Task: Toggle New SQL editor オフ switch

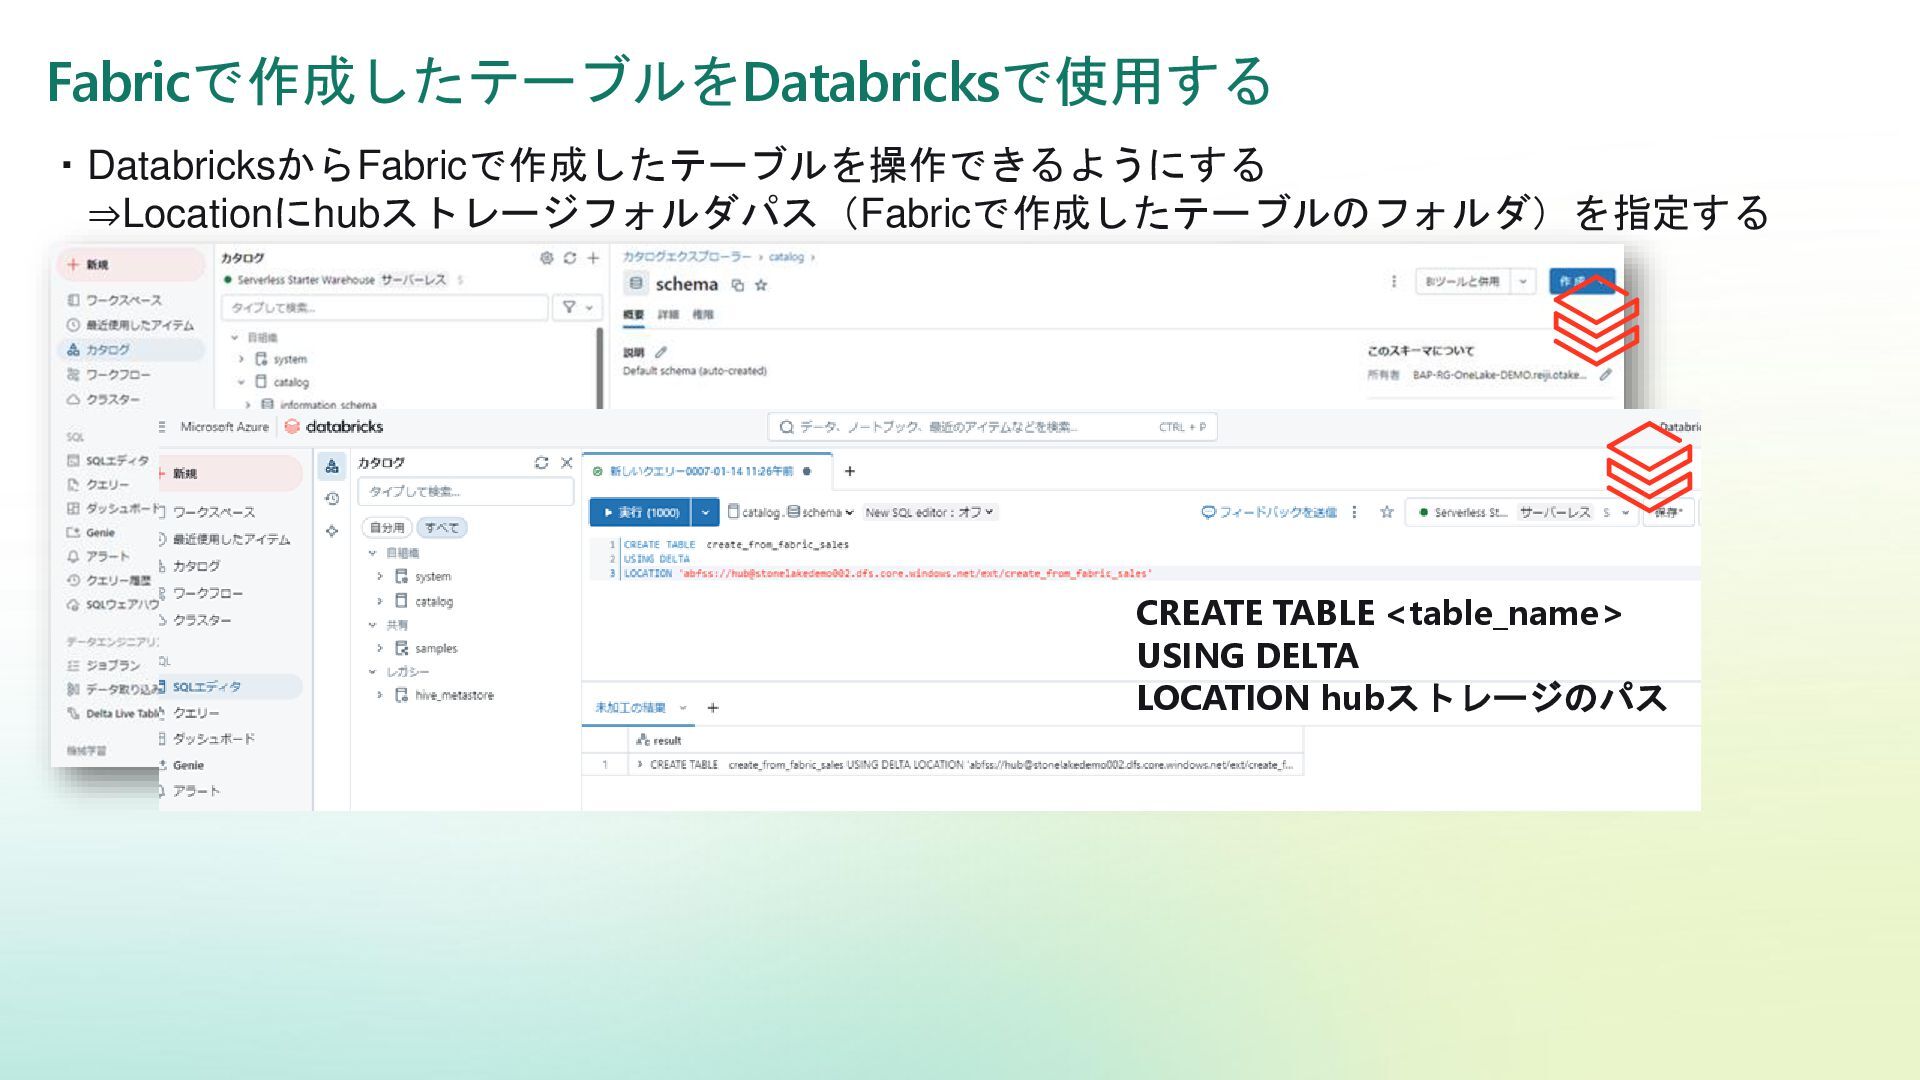Action: (929, 512)
